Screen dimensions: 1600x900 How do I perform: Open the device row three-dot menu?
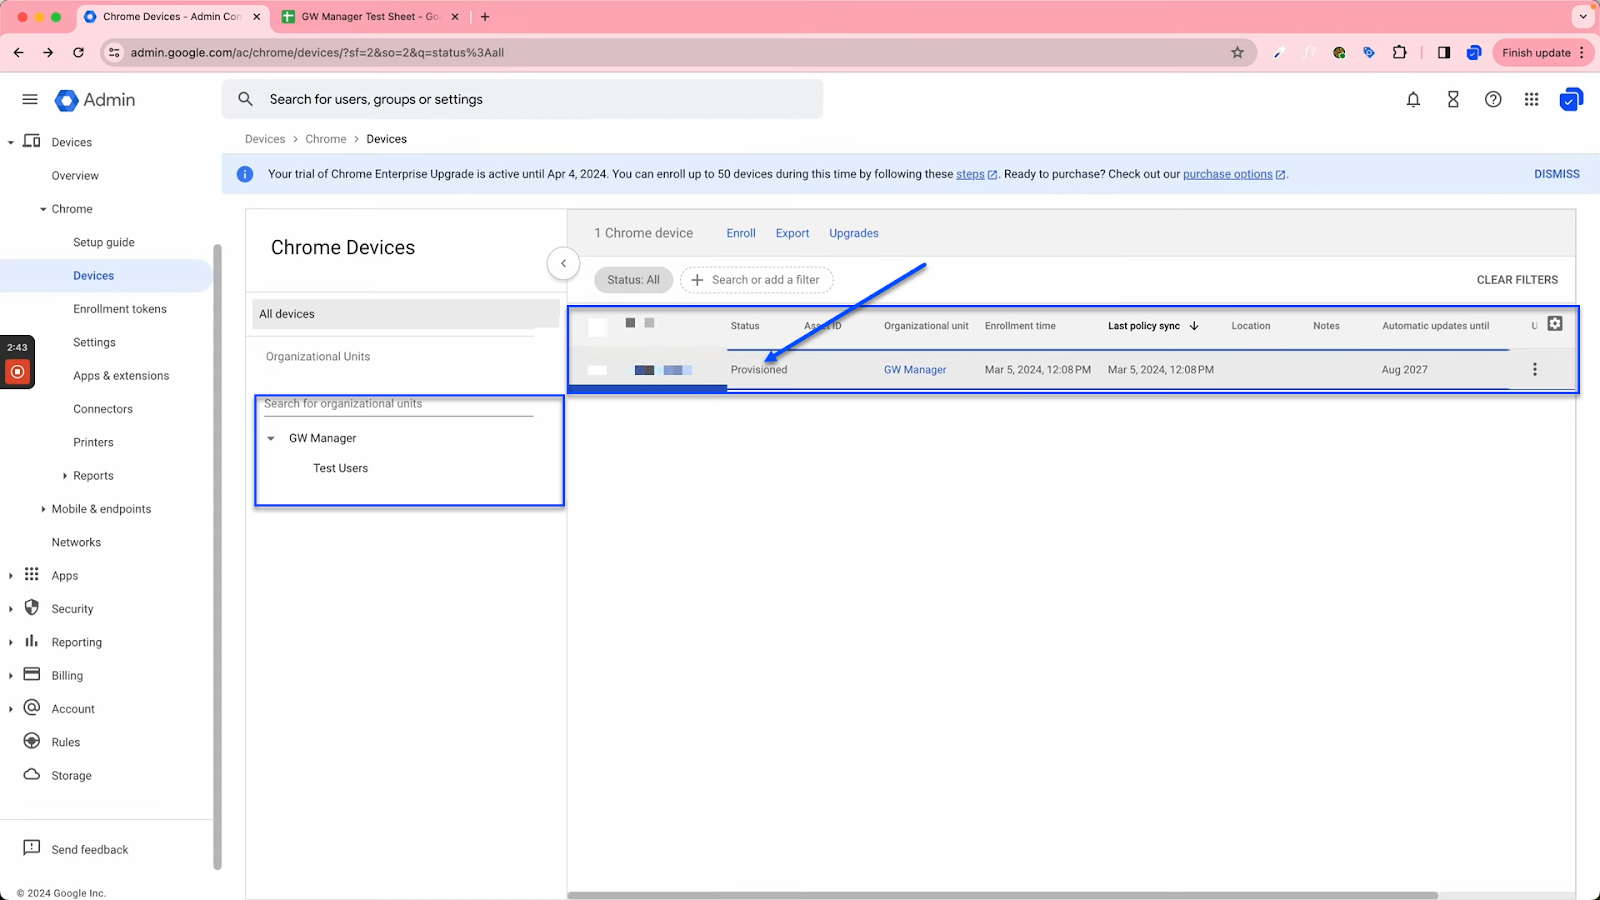pos(1535,369)
